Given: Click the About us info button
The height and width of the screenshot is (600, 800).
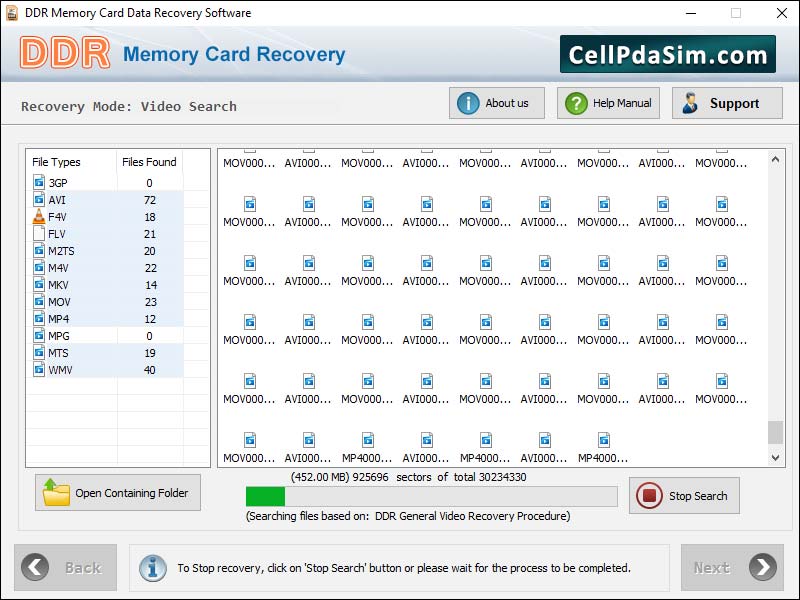Looking at the screenshot, I should click(x=496, y=103).
